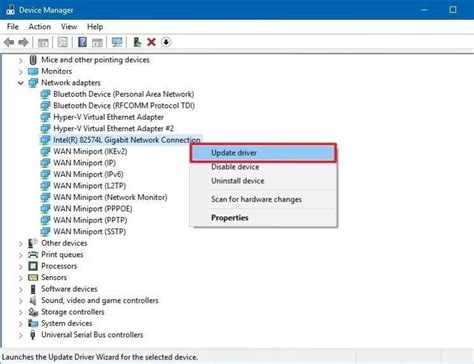The height and width of the screenshot is (364, 474).
Task: Minimize the Device Manager window
Action: [424, 10]
